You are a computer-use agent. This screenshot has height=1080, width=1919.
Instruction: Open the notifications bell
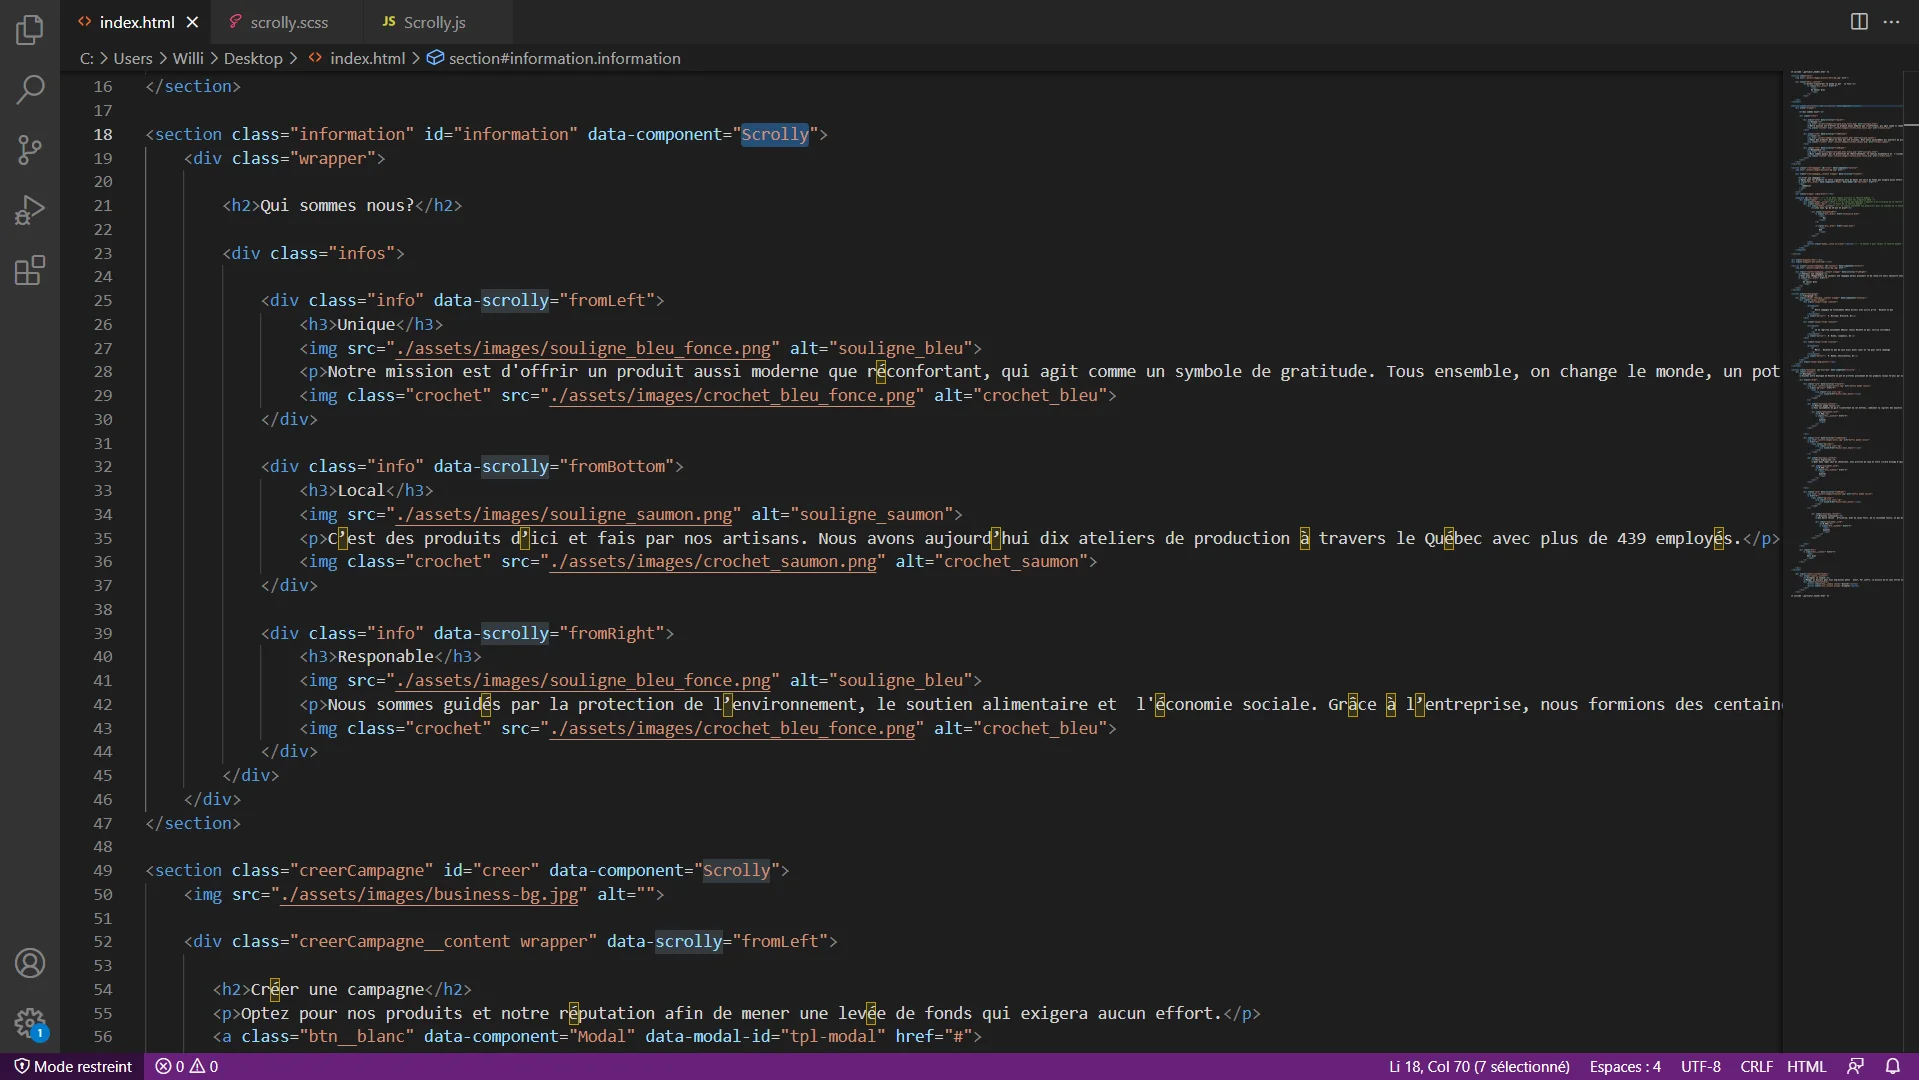[1892, 1066]
